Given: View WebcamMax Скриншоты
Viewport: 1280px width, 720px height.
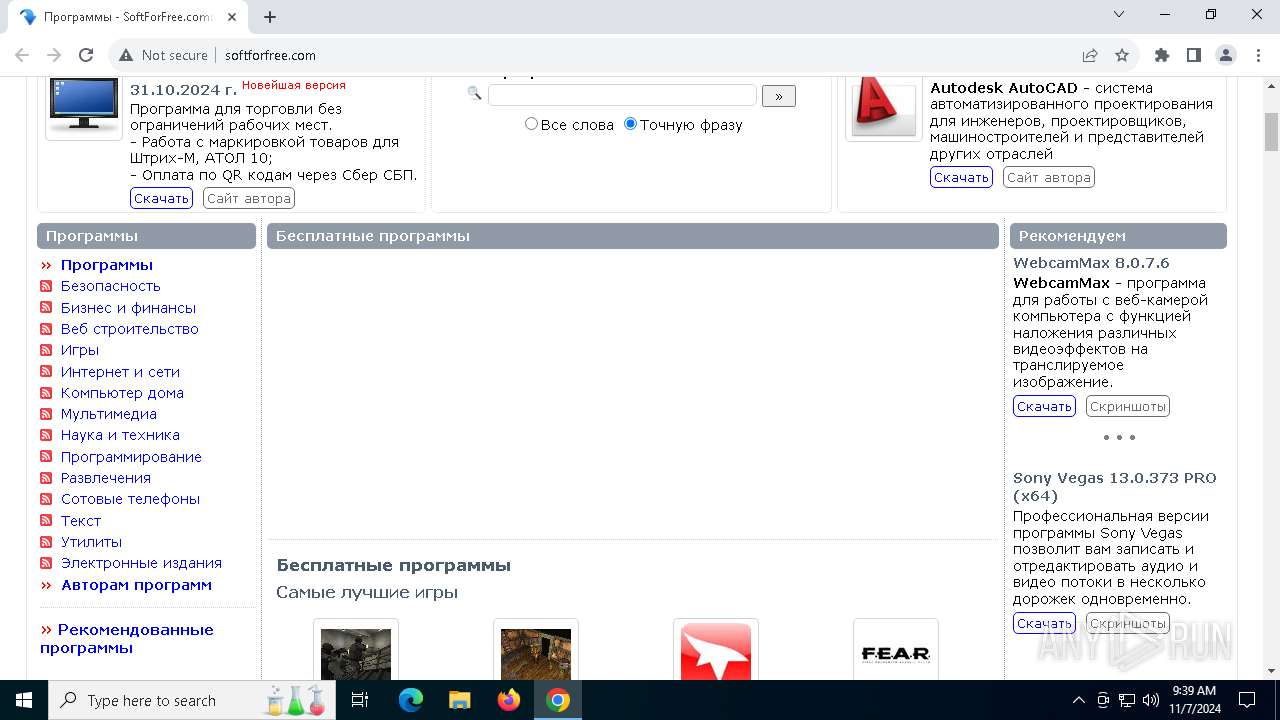Looking at the screenshot, I should click(x=1128, y=406).
